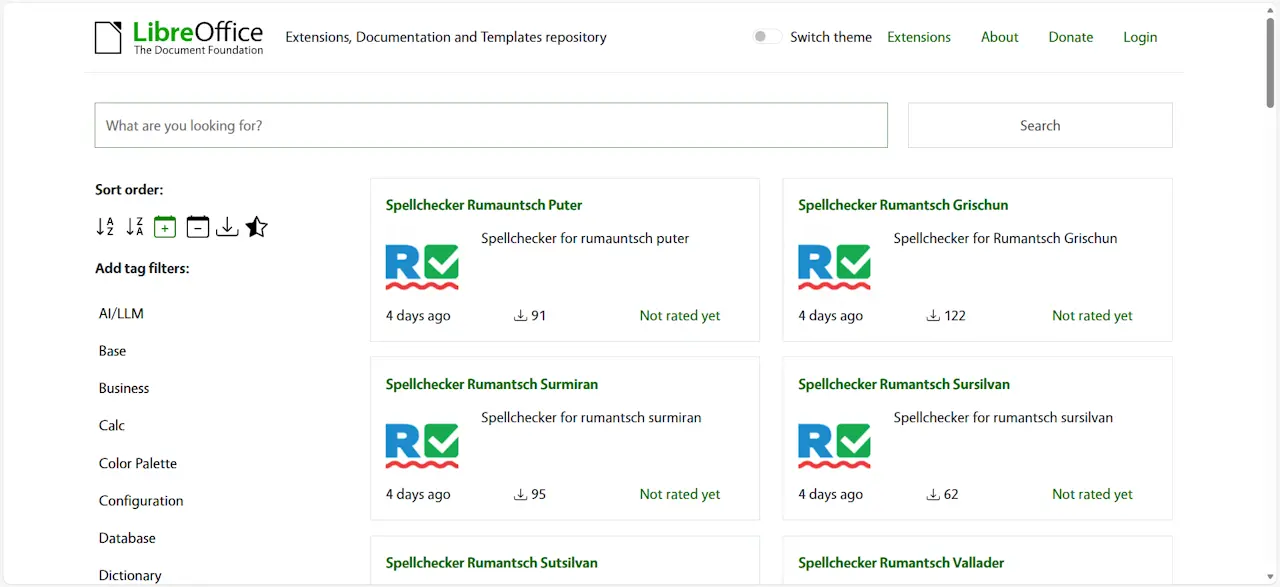Open the About page

click(x=999, y=37)
